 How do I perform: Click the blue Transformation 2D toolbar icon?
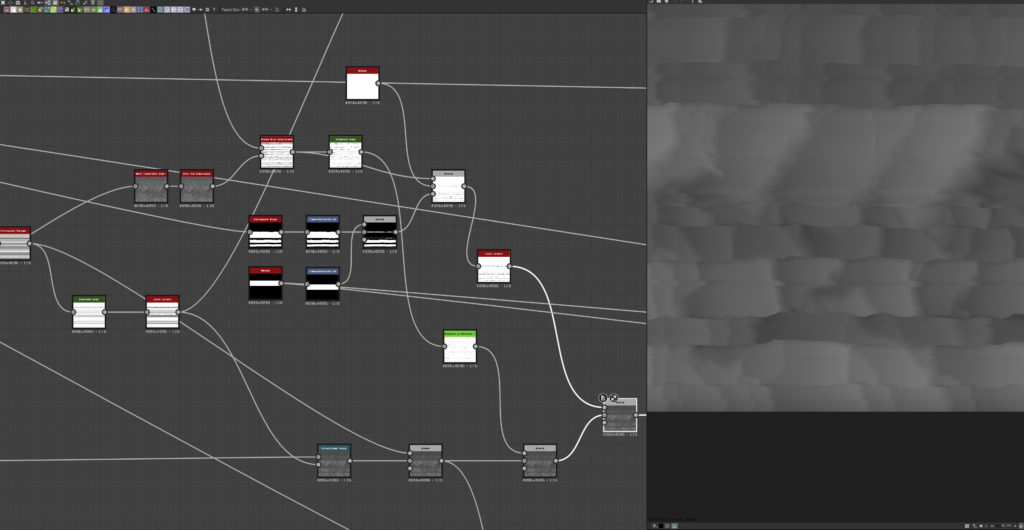140,10
